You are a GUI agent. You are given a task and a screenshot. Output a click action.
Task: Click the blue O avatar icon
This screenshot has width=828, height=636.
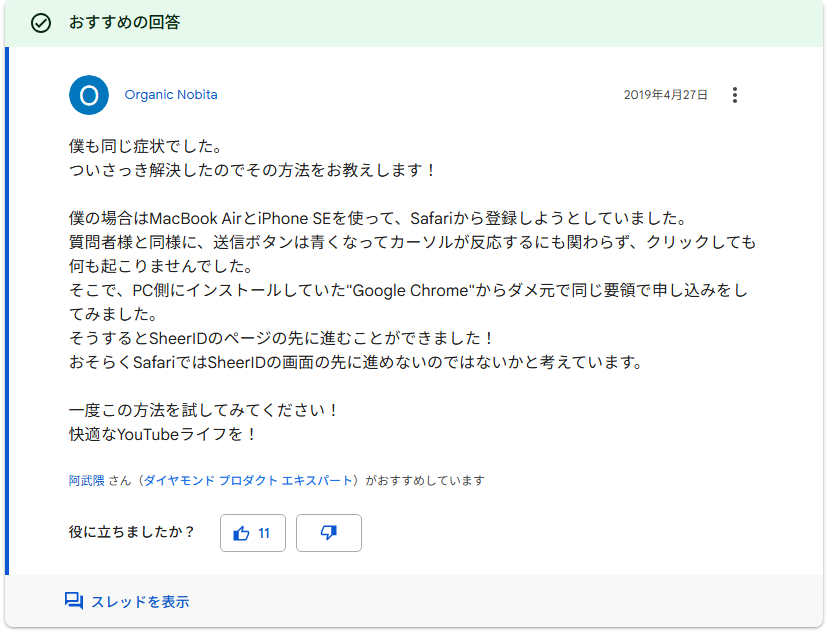point(88,95)
